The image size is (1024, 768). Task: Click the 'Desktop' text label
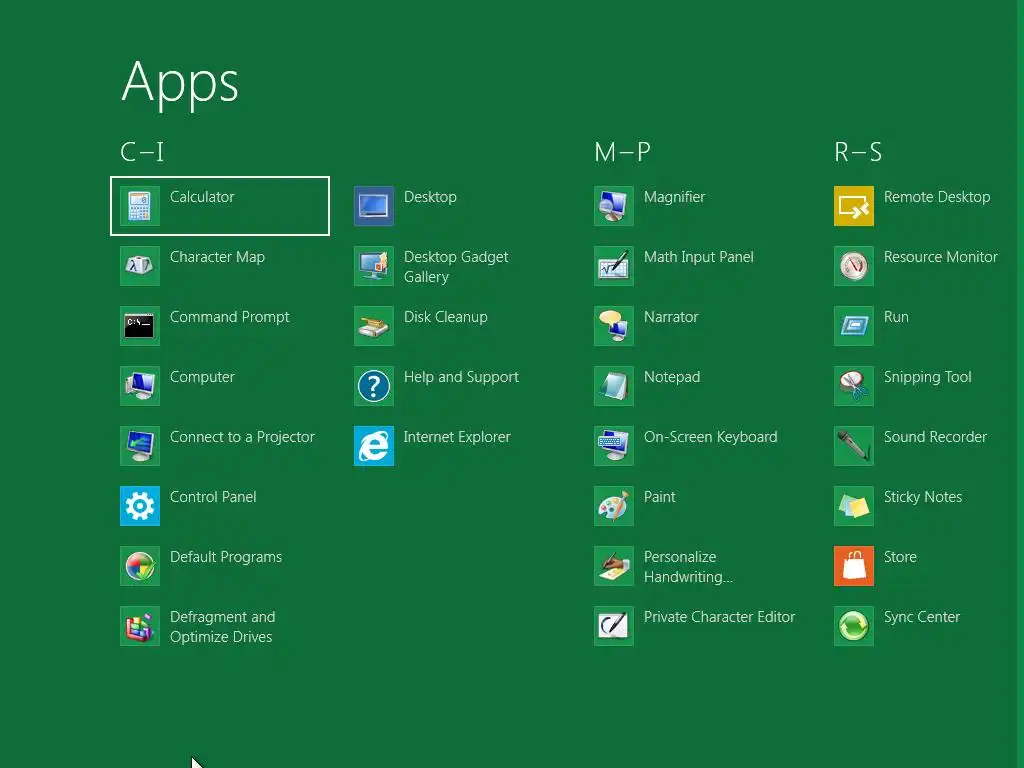(430, 197)
